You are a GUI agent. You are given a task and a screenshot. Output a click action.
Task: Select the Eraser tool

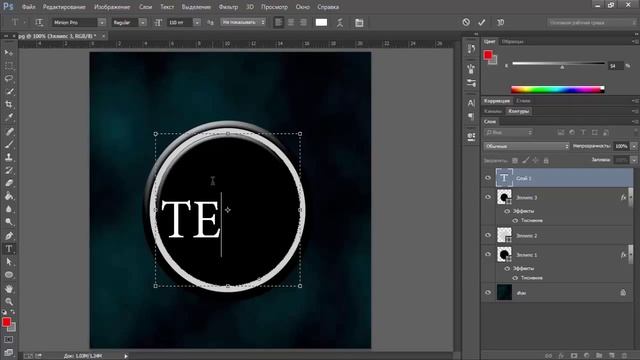pos(9,183)
